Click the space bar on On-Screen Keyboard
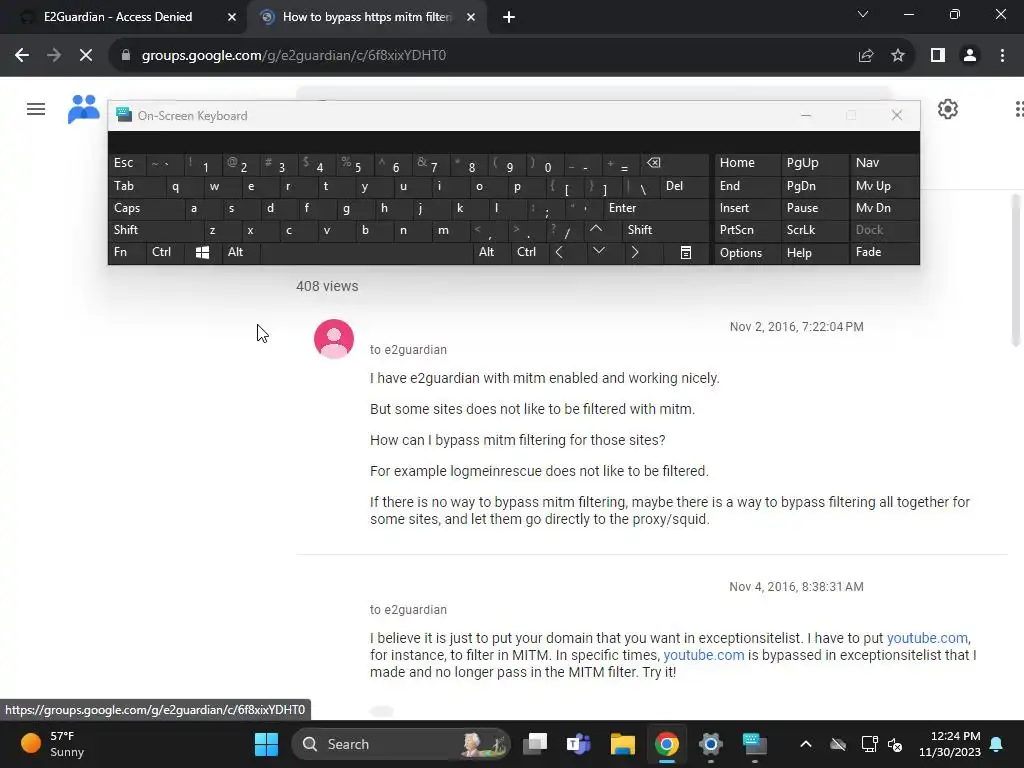This screenshot has width=1024, height=768. pos(366,253)
